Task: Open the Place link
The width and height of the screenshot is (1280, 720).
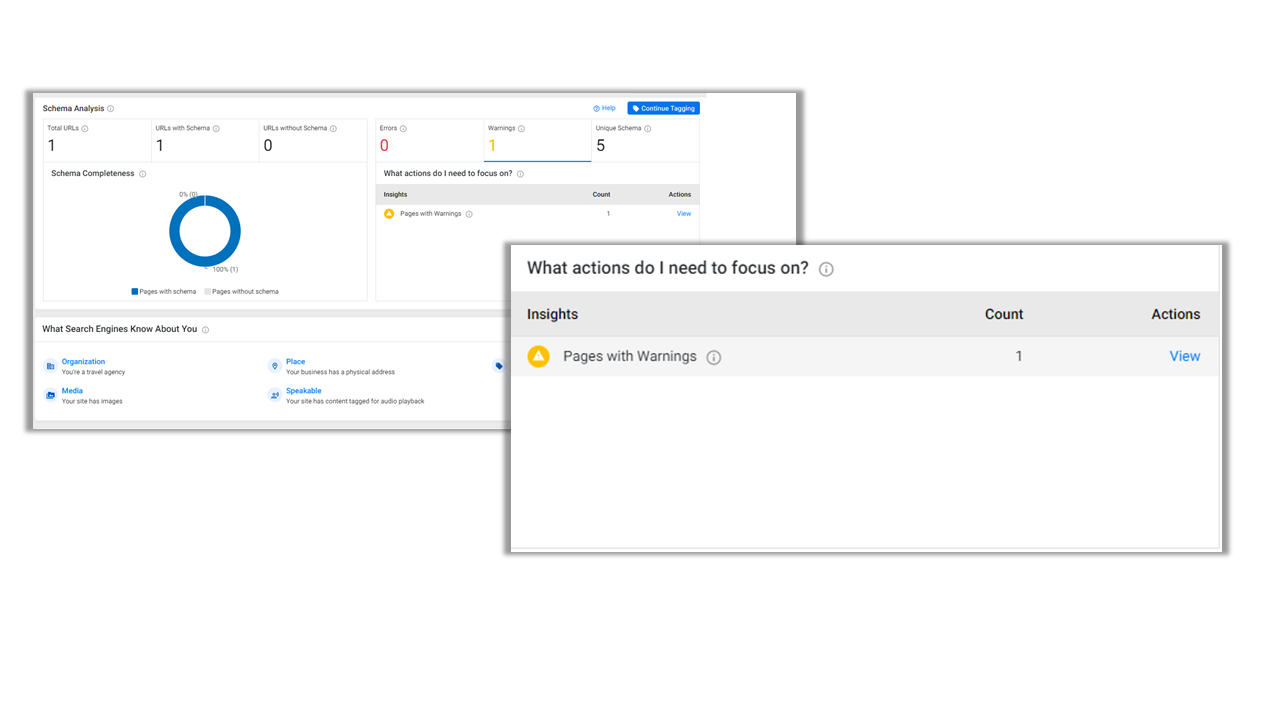Action: pos(296,362)
